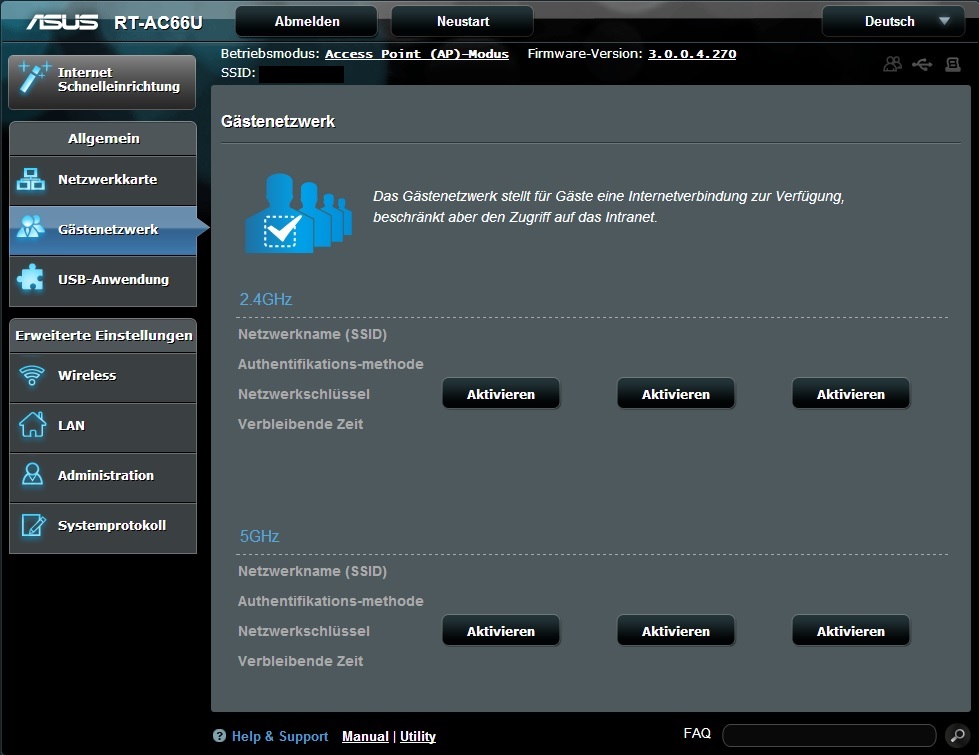The image size is (979, 755).
Task: Go to Wireless settings
Action: [x=103, y=377]
